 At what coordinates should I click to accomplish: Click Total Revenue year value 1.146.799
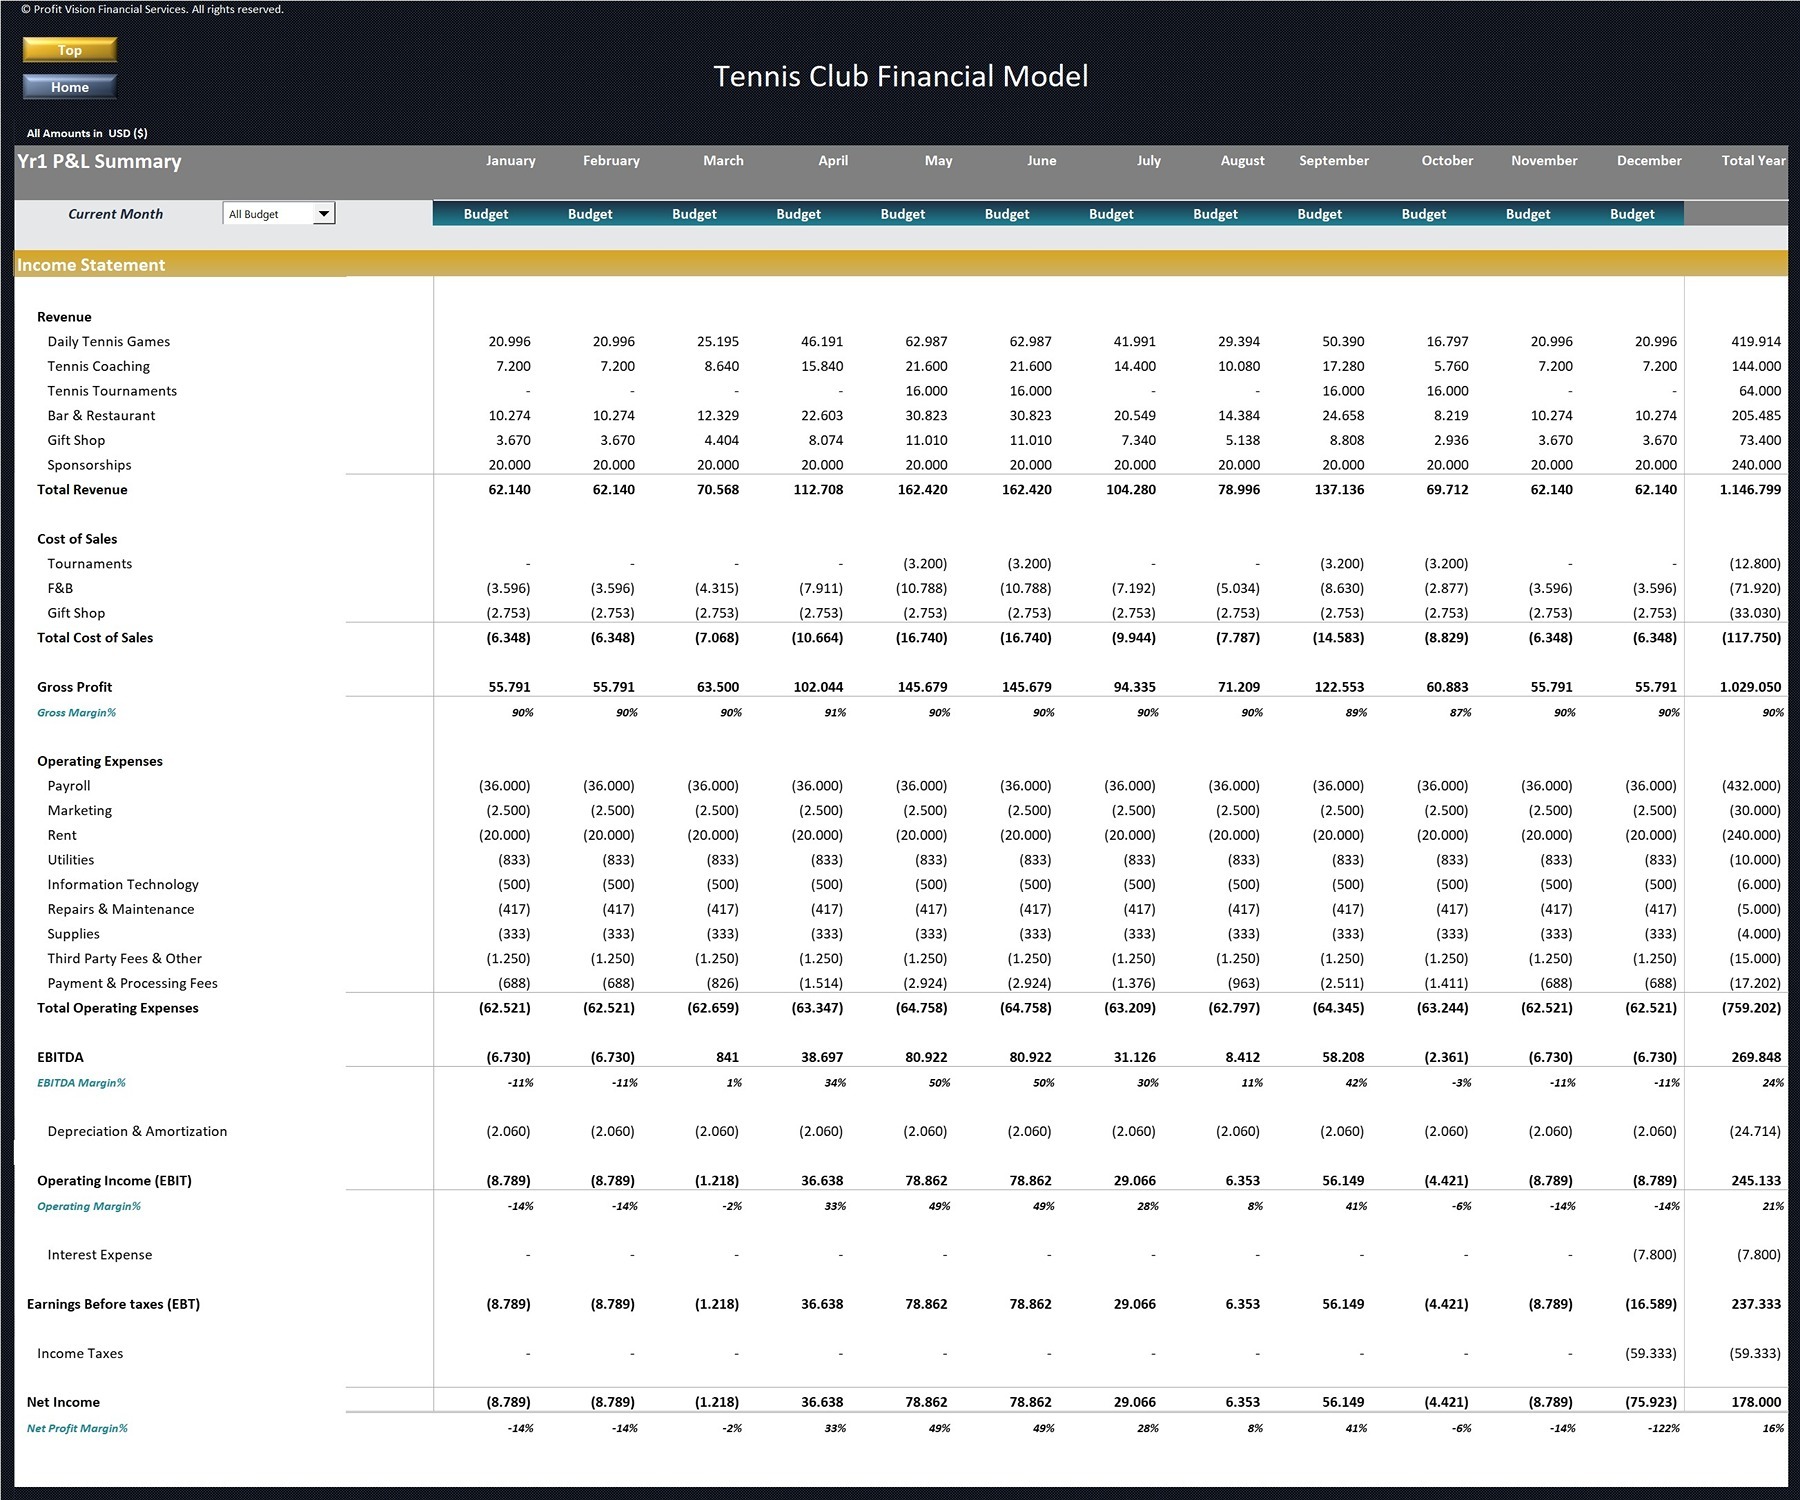point(1750,489)
